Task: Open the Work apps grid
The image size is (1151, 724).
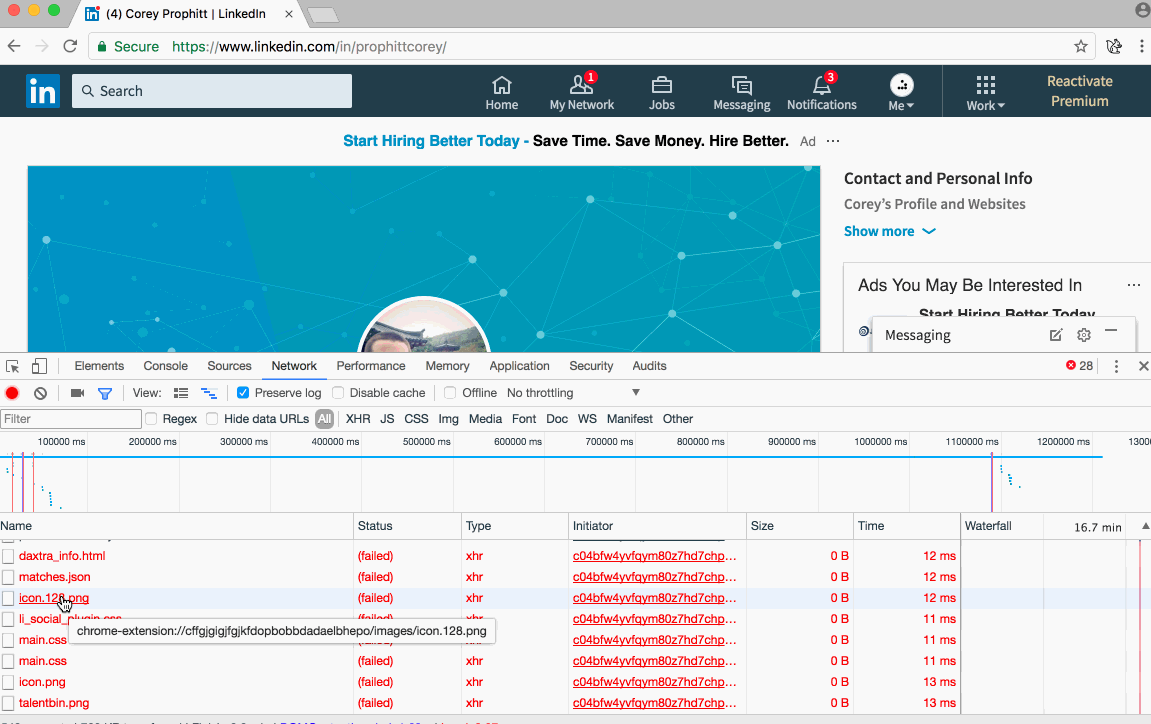Action: pos(986,84)
